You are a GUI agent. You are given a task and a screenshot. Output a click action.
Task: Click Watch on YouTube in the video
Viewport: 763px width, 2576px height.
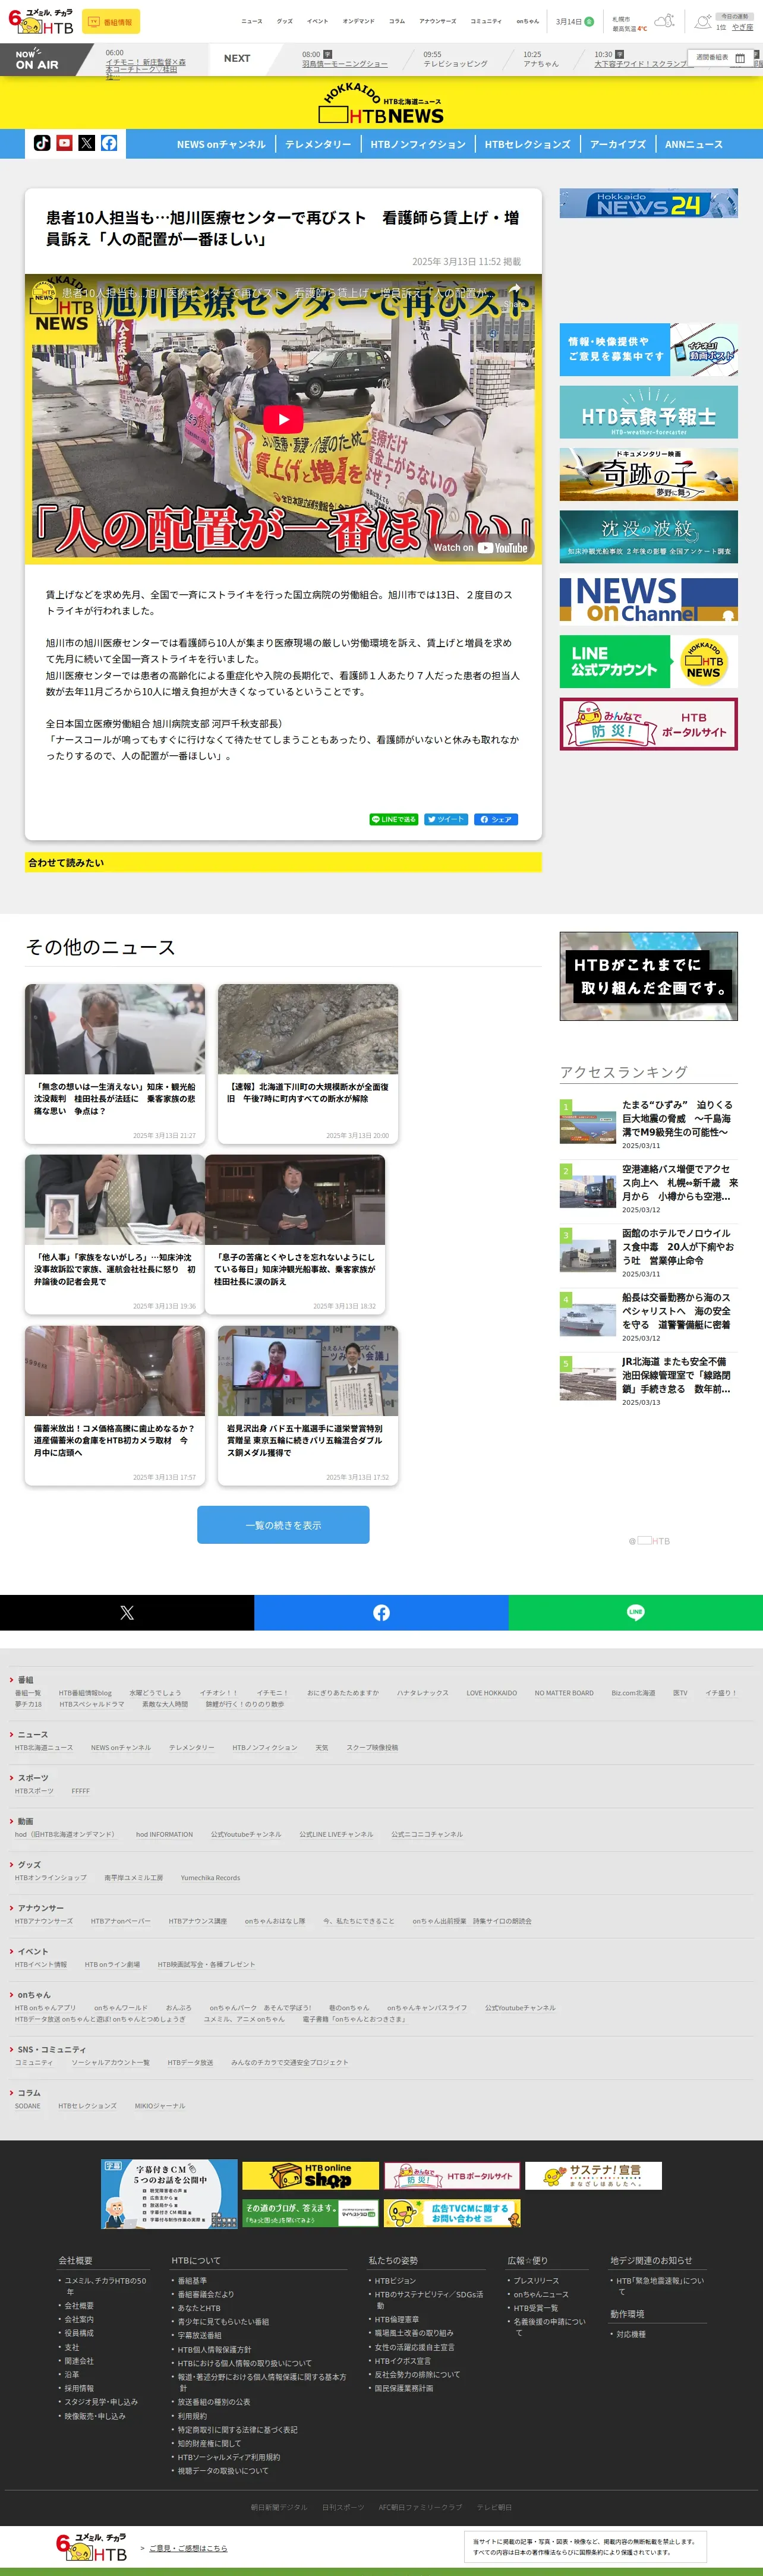pyautogui.click(x=480, y=547)
